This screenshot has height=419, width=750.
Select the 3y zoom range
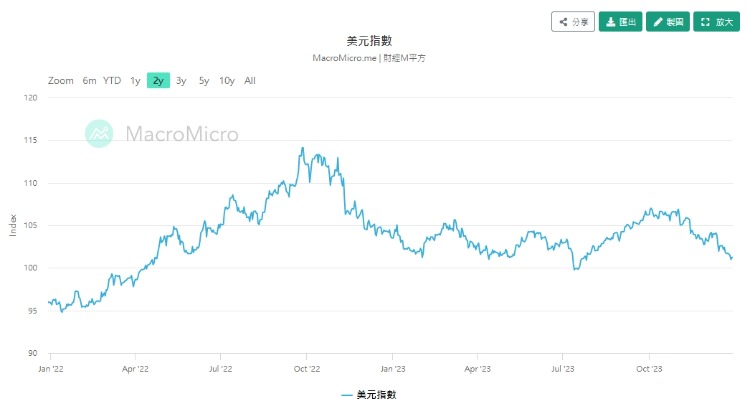pyautogui.click(x=181, y=81)
